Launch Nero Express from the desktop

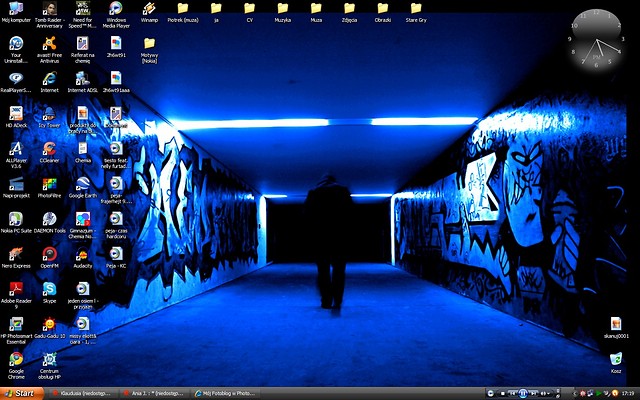point(16,258)
